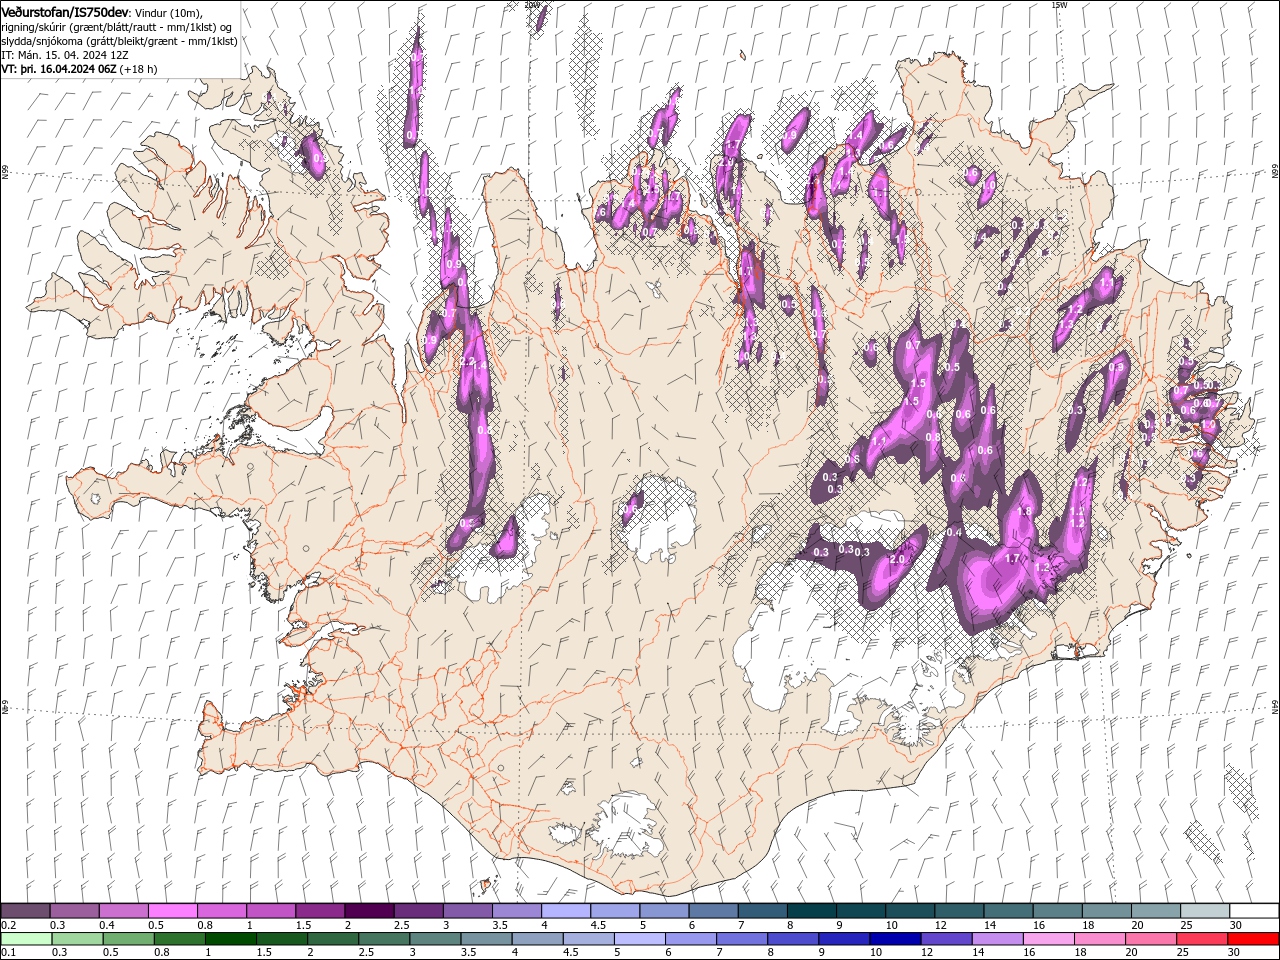This screenshot has height=960, width=1280.
Task: Click the 2.2 snowfall value on the map
Action: (x=468, y=362)
